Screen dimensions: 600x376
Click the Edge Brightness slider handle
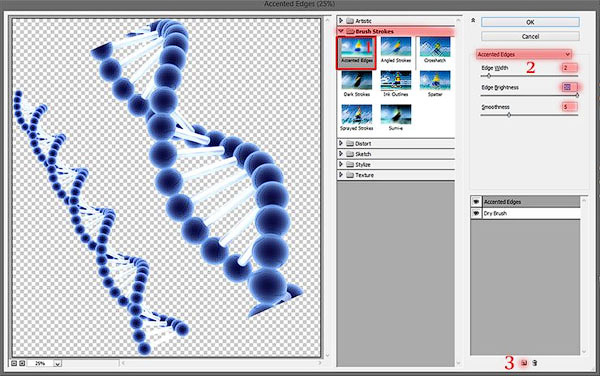pos(577,95)
